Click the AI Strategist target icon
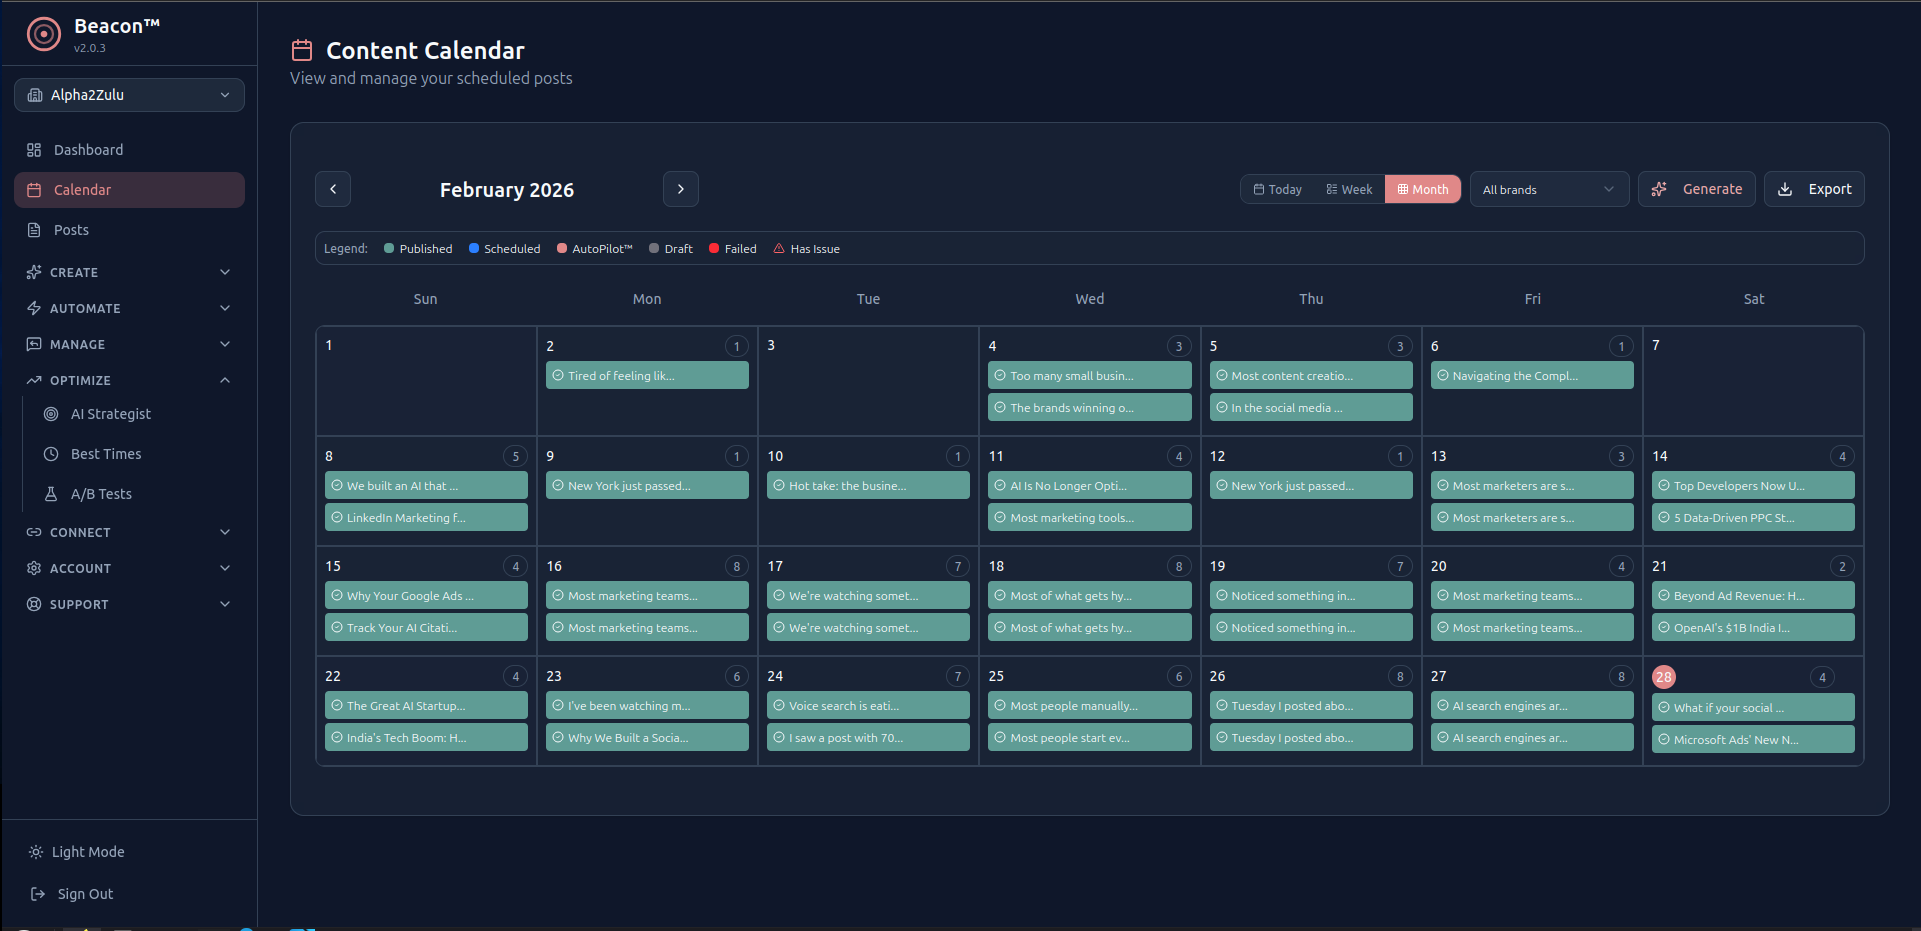Screen dimensions: 1921x931 coord(50,413)
